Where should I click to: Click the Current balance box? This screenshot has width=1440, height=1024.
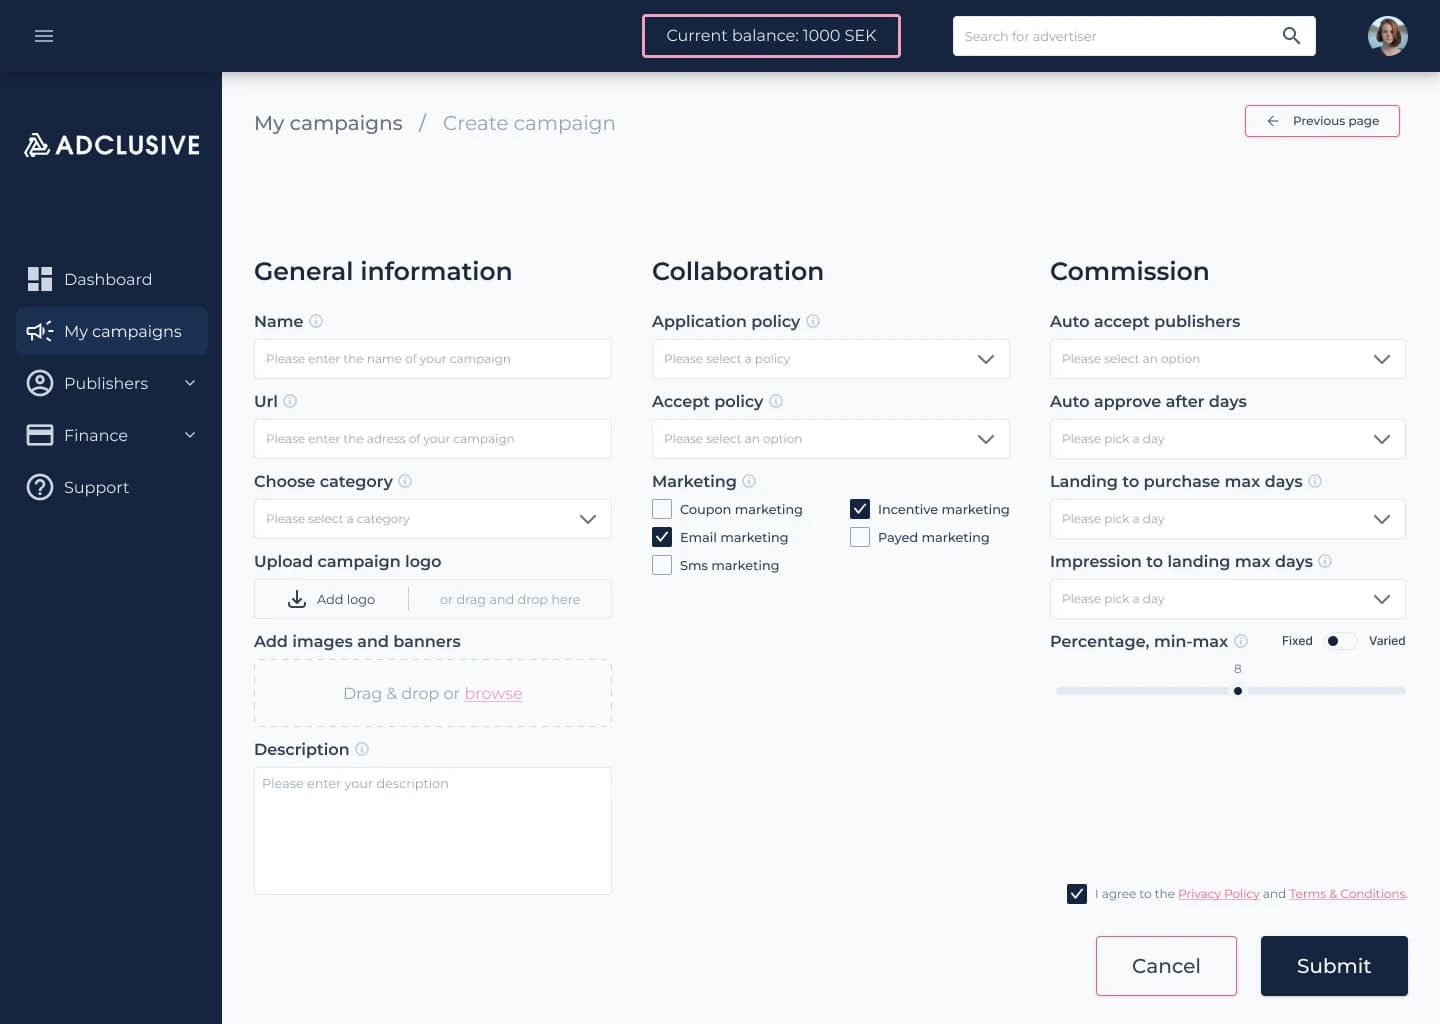pos(771,36)
